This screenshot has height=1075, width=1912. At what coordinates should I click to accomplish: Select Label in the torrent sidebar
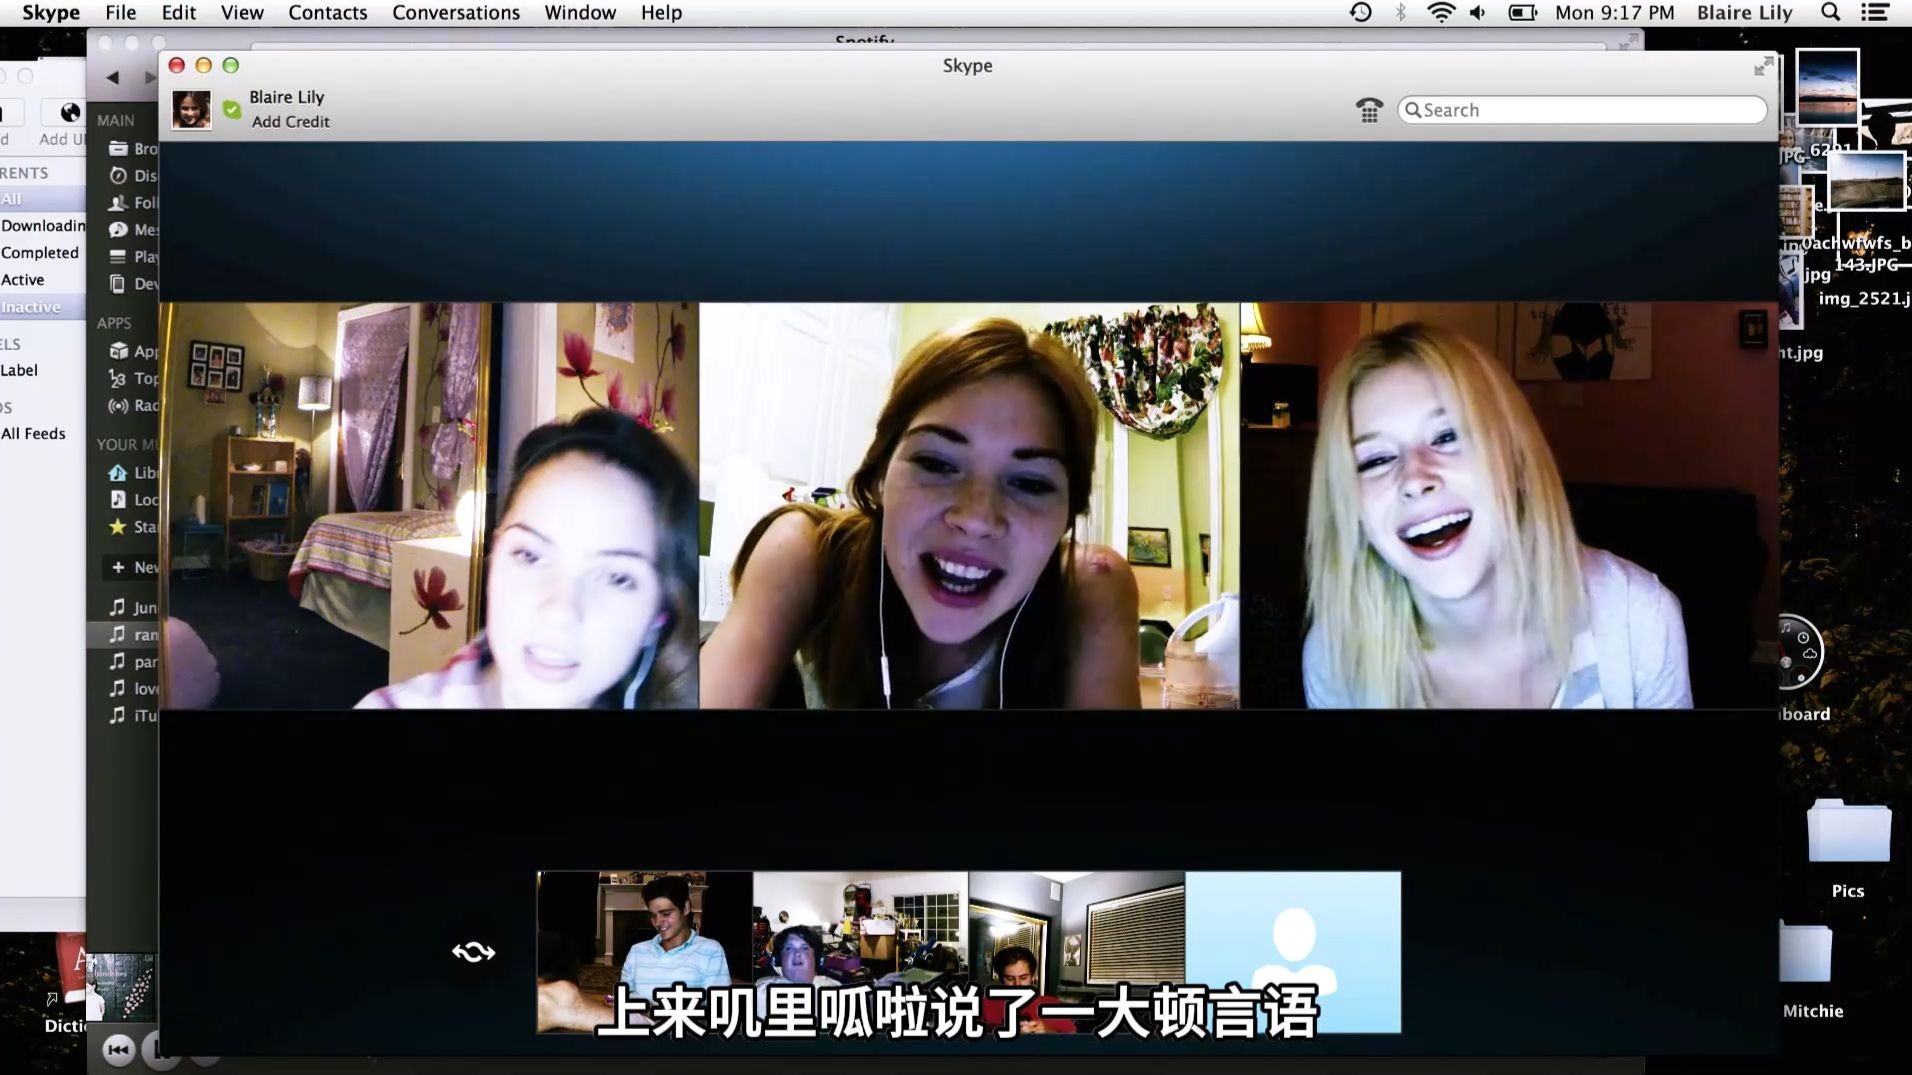pos(19,370)
